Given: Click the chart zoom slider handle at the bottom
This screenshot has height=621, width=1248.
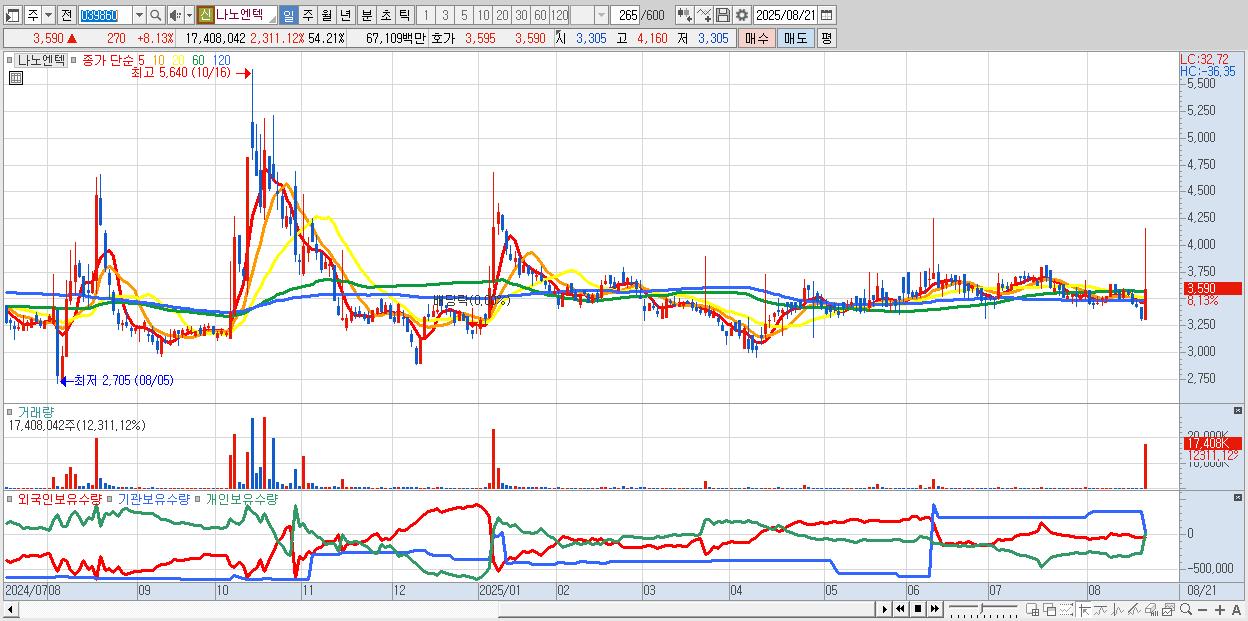Looking at the screenshot, I should pos(982,608).
